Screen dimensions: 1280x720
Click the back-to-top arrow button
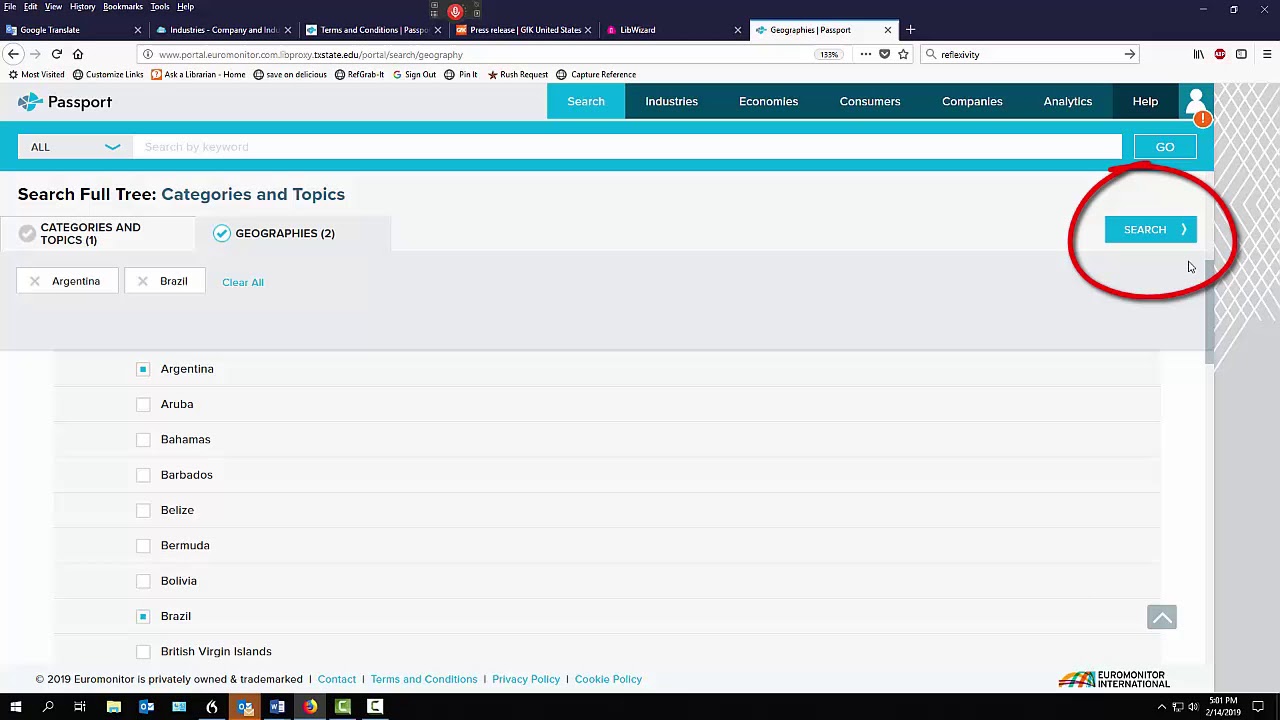(1162, 618)
